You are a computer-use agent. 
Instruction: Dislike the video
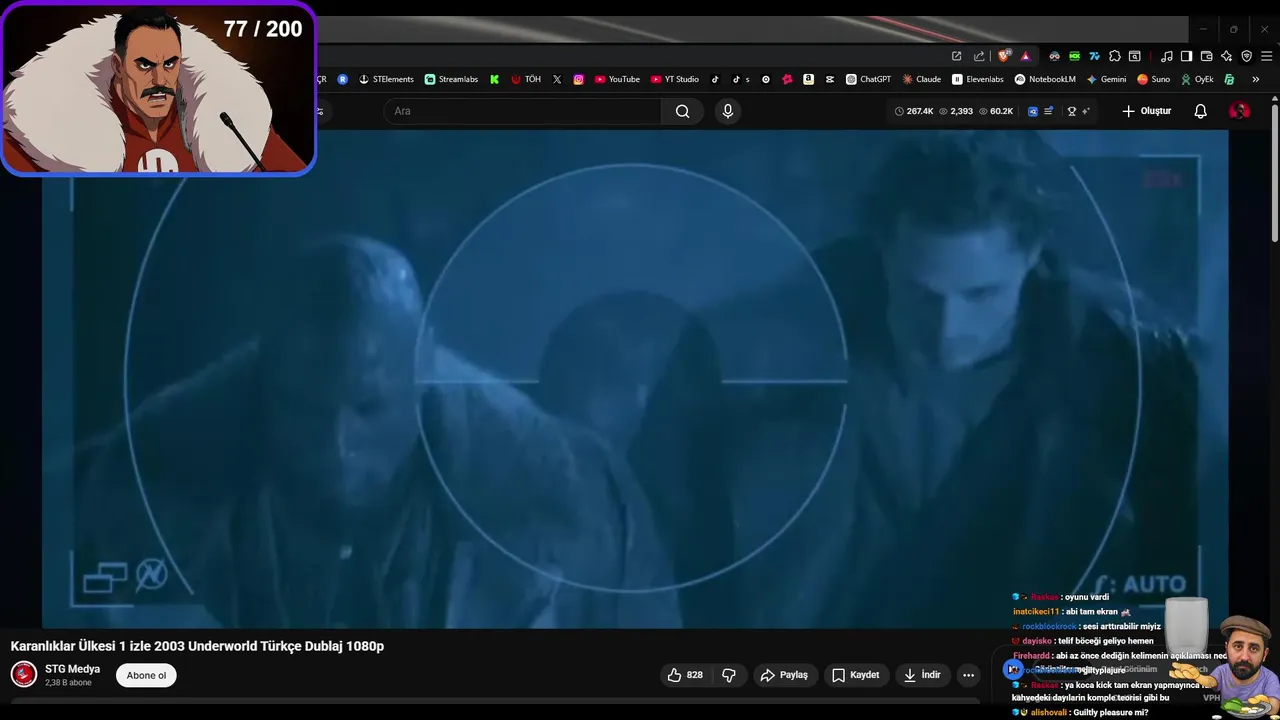pos(729,675)
